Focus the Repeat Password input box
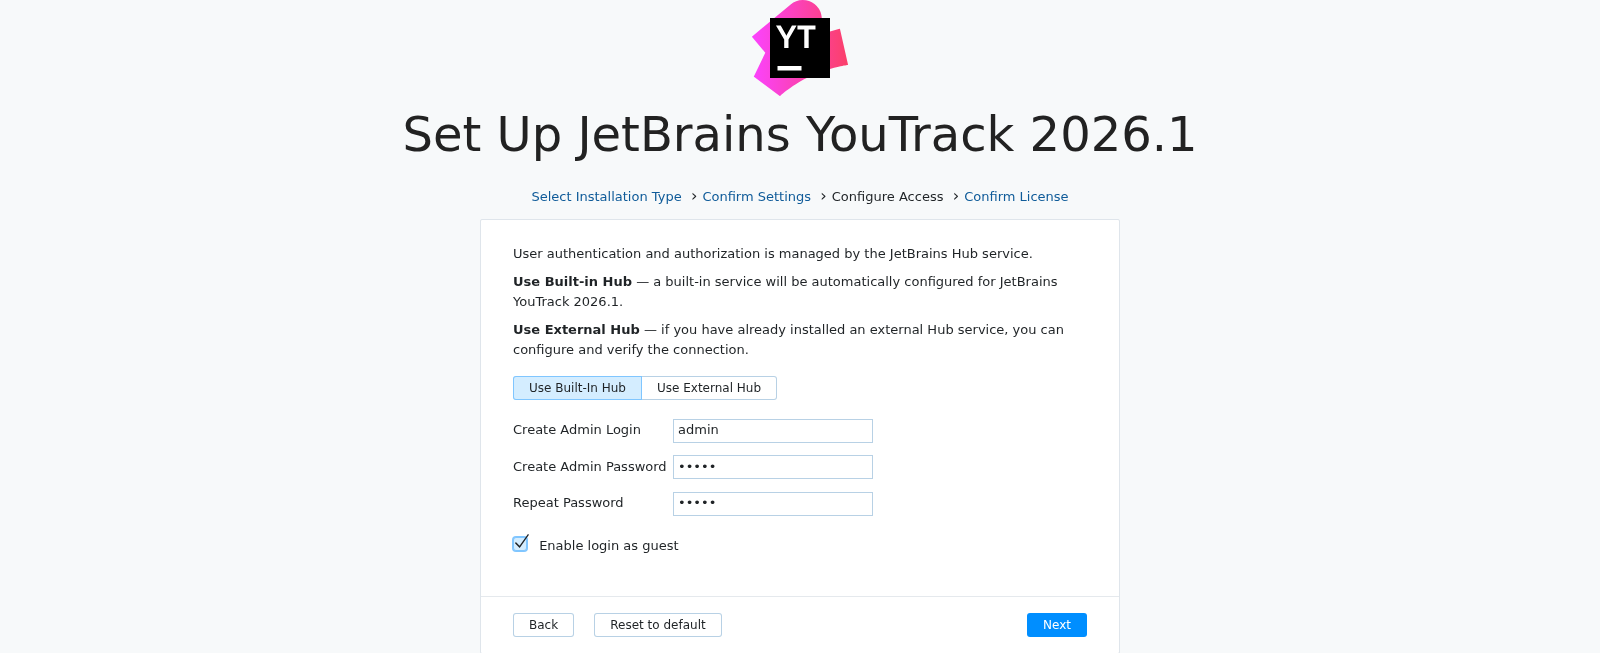Image resolution: width=1600 pixels, height=653 pixels. [772, 504]
